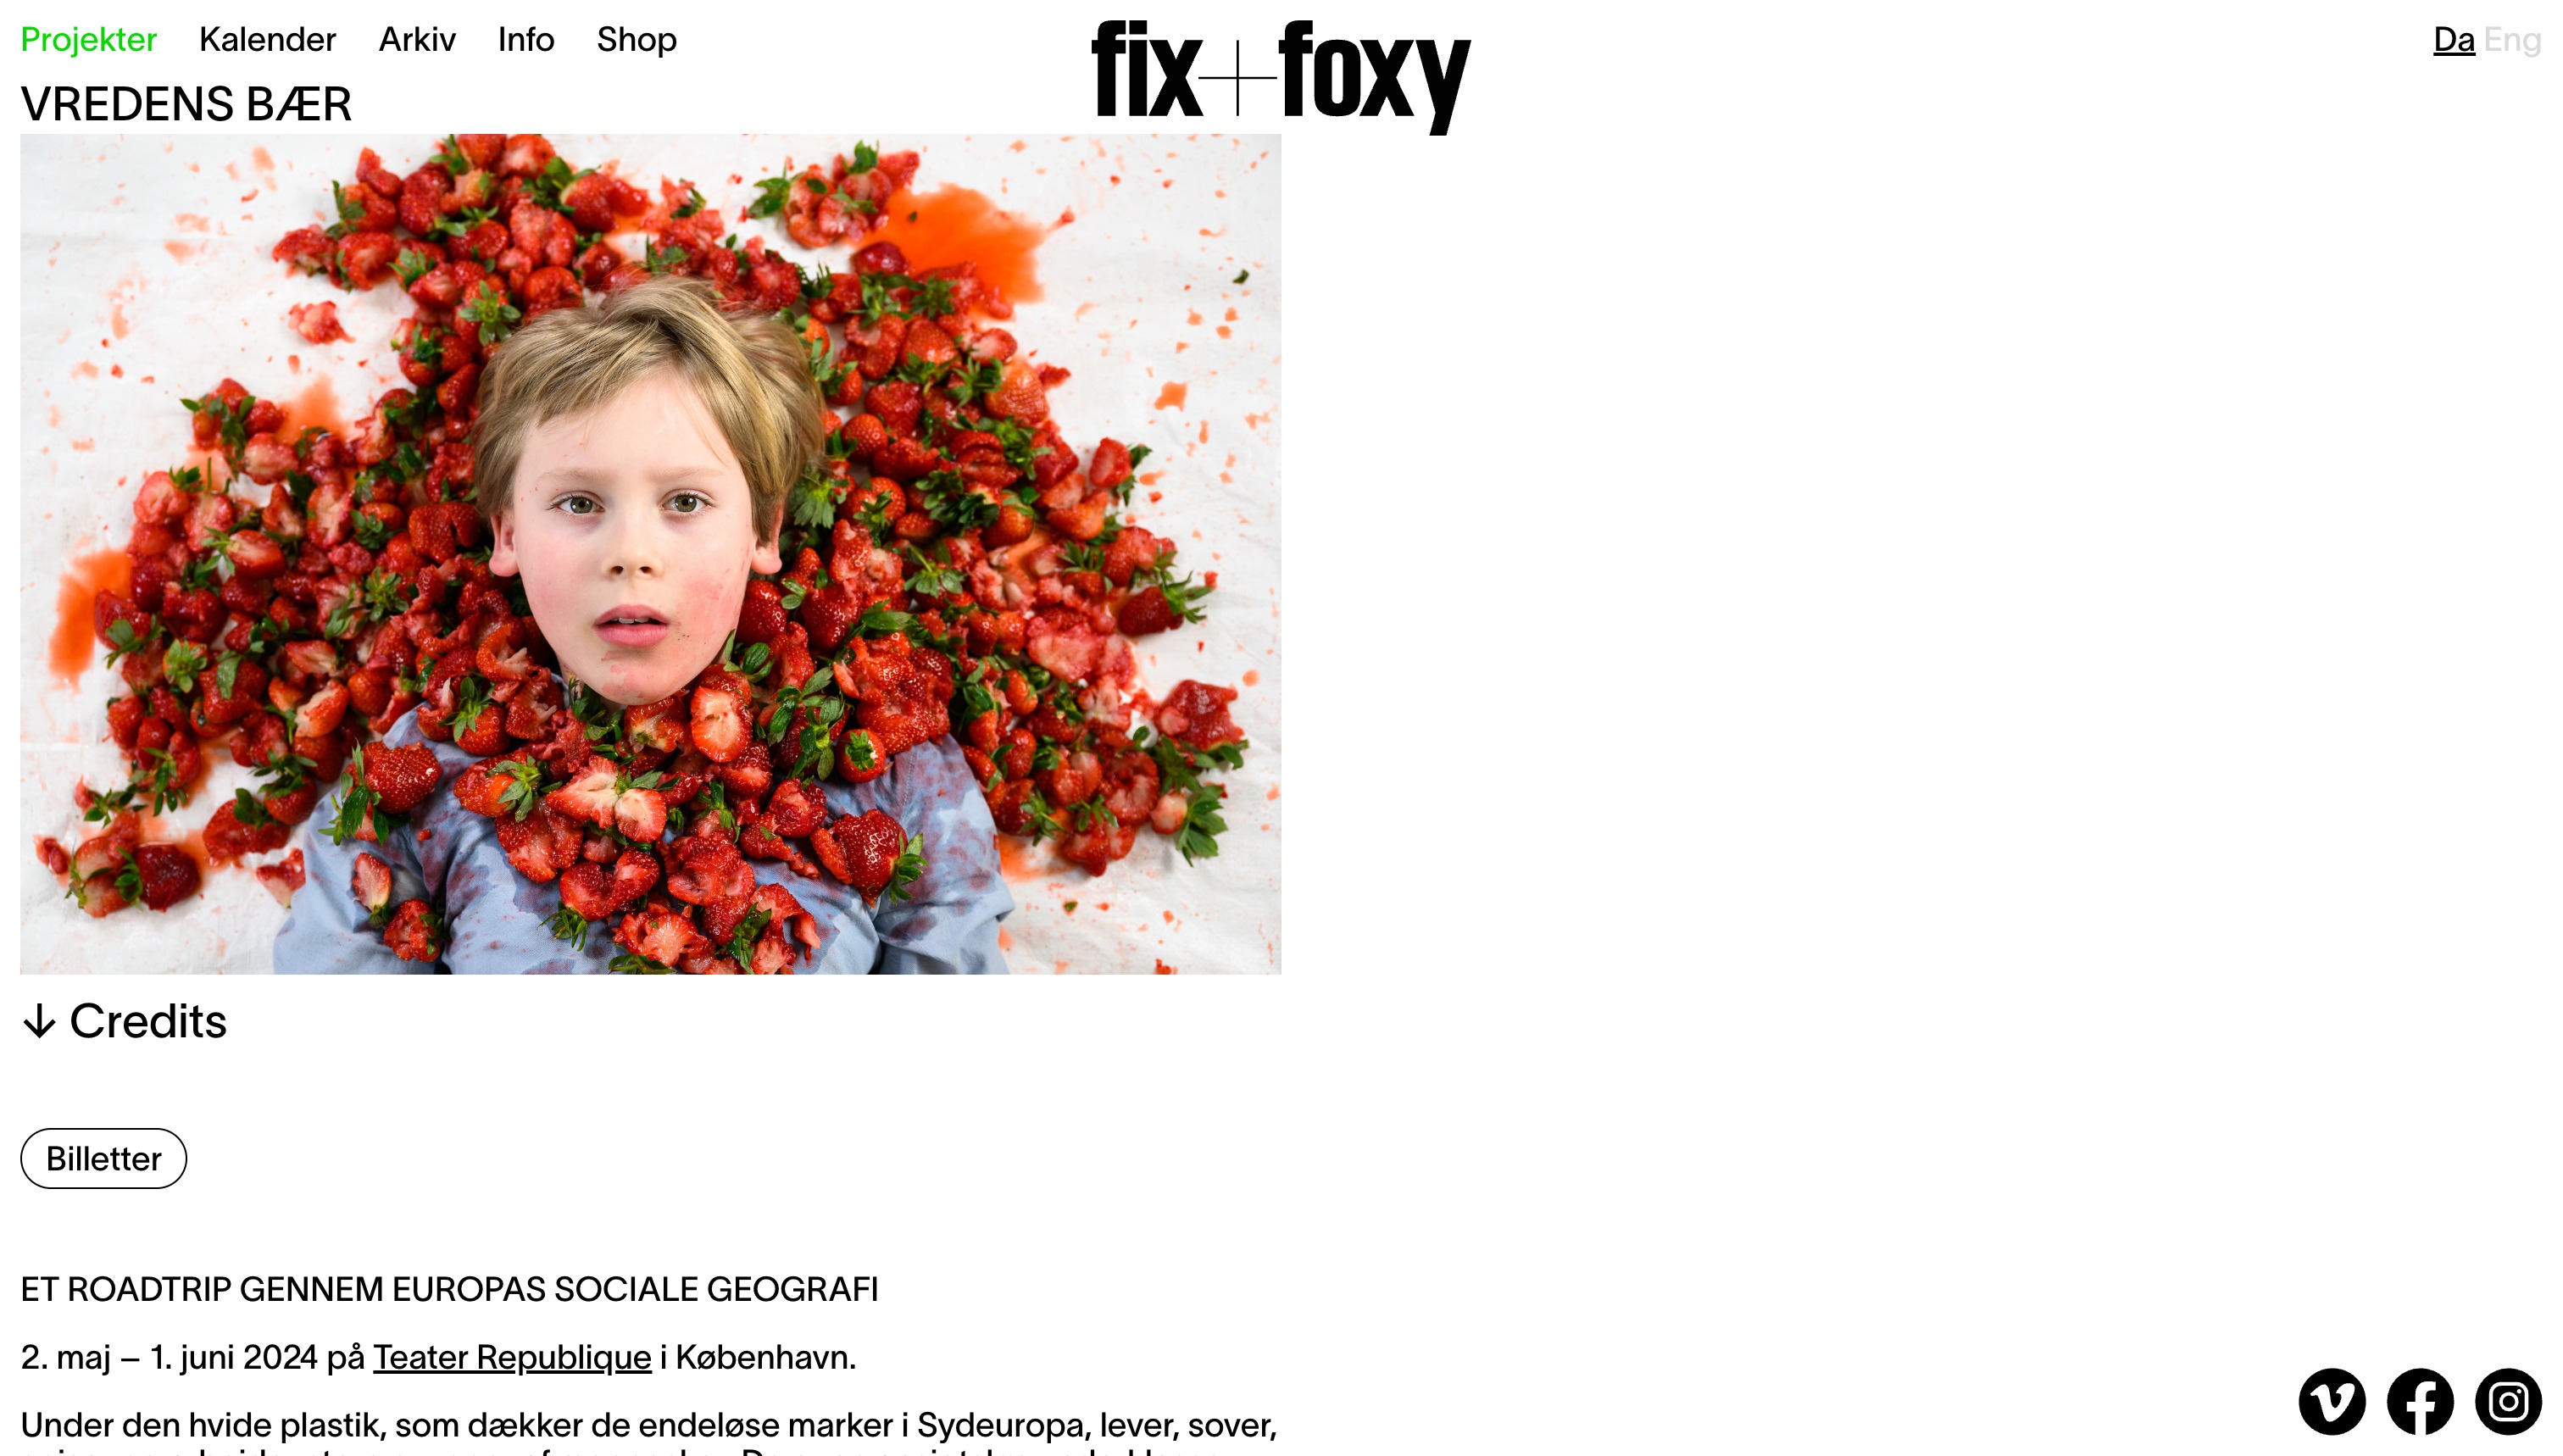Click the down arrow beside Credits
2563x1456 pixels.
pyautogui.click(x=39, y=1021)
